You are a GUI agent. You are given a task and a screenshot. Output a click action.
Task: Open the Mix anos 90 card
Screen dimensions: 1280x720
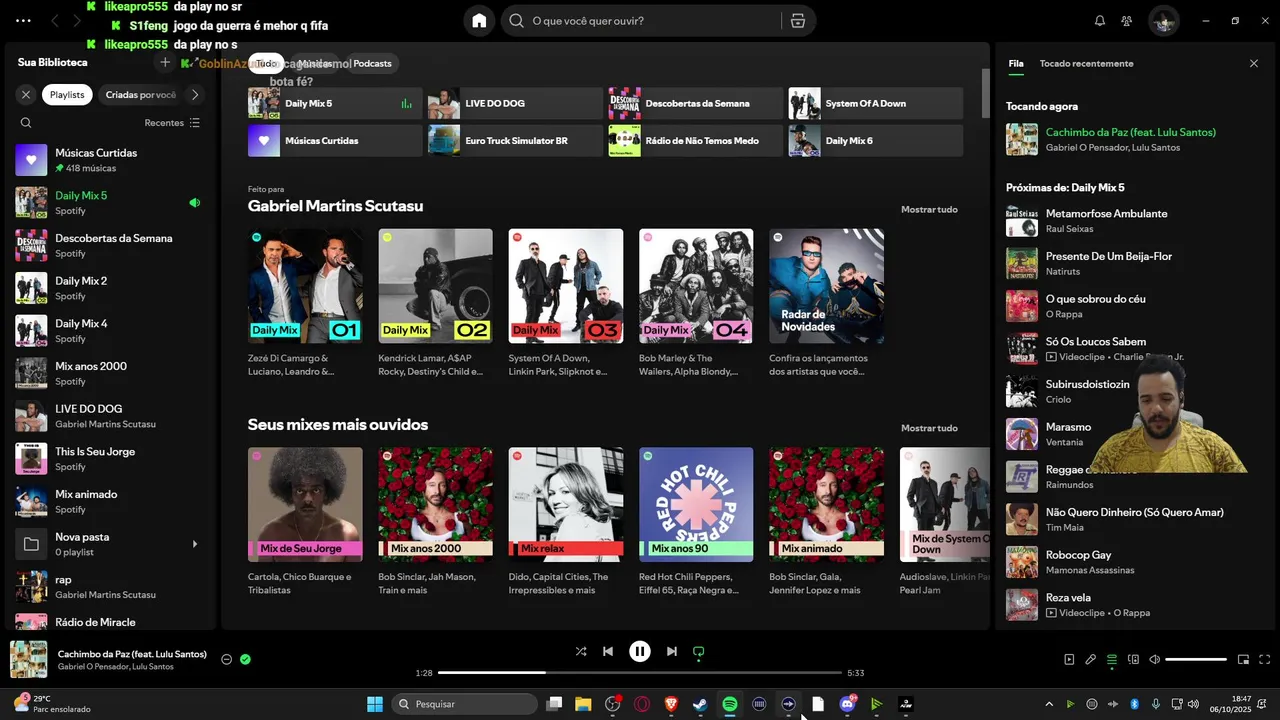coord(696,523)
